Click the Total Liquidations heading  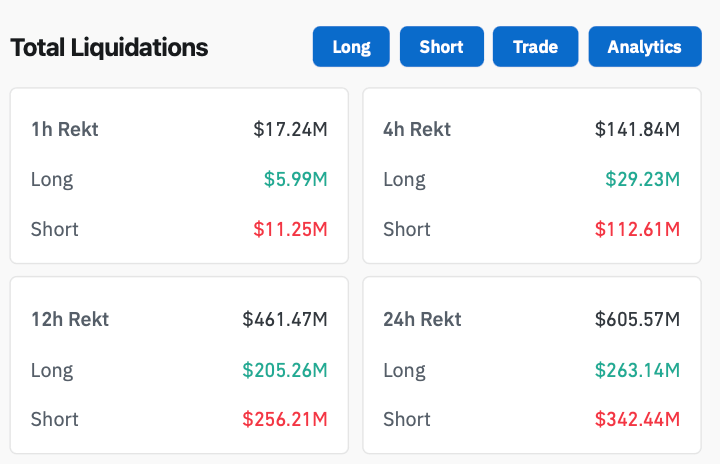point(109,47)
